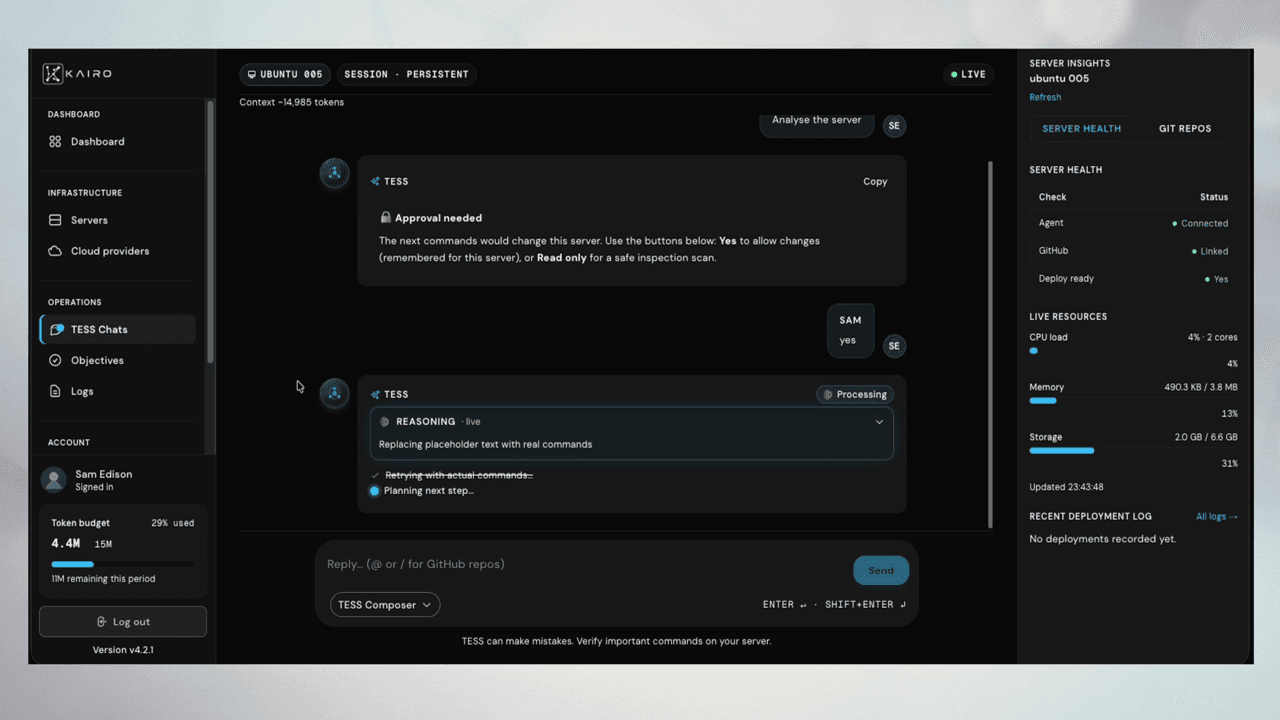Open Servers via its server icon
Screen dimensions: 1280x720
[x=55, y=220]
